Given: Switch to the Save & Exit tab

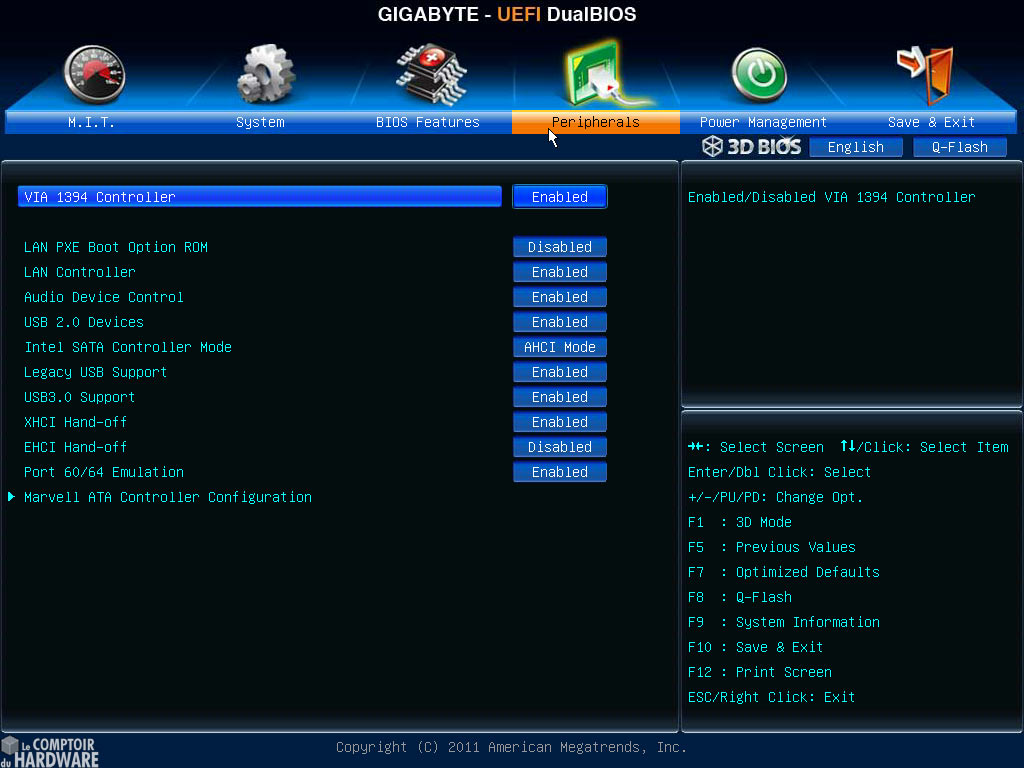Looking at the screenshot, I should pos(931,121).
